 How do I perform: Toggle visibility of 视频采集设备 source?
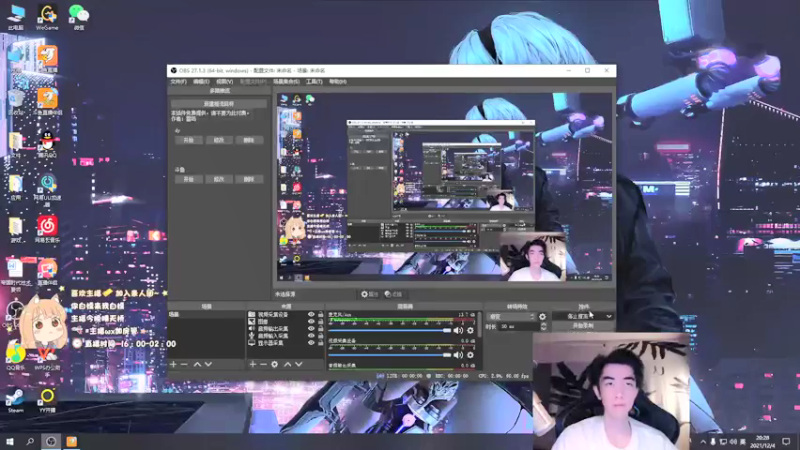click(311, 315)
